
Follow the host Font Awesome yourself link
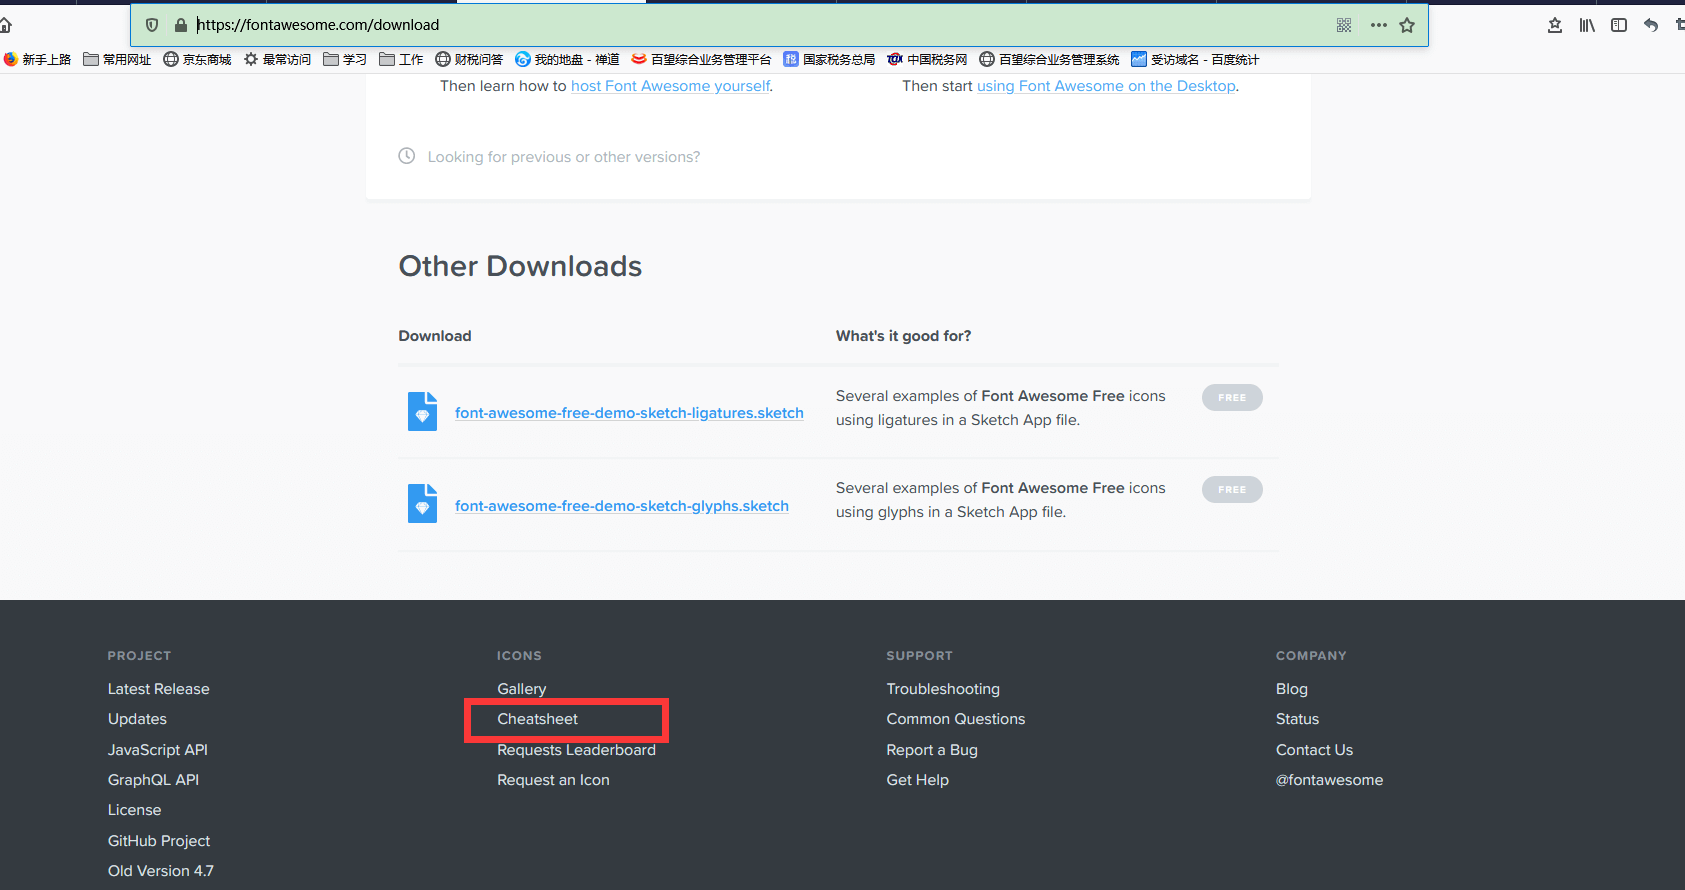pos(670,86)
